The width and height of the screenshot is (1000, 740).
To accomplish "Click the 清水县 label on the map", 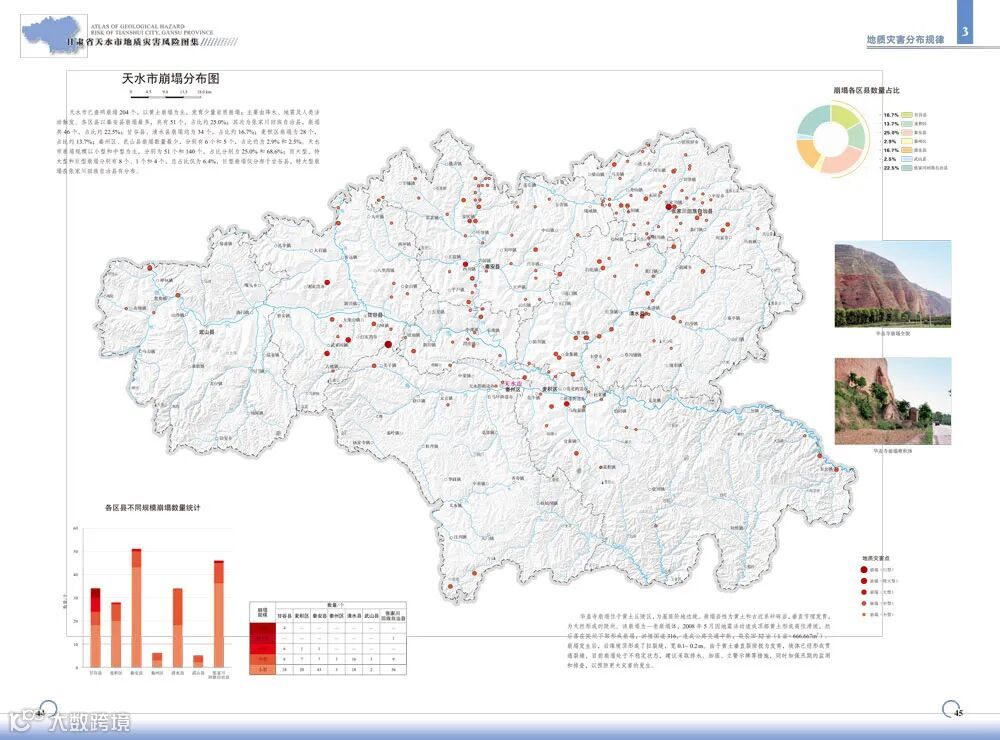I will coord(639,314).
